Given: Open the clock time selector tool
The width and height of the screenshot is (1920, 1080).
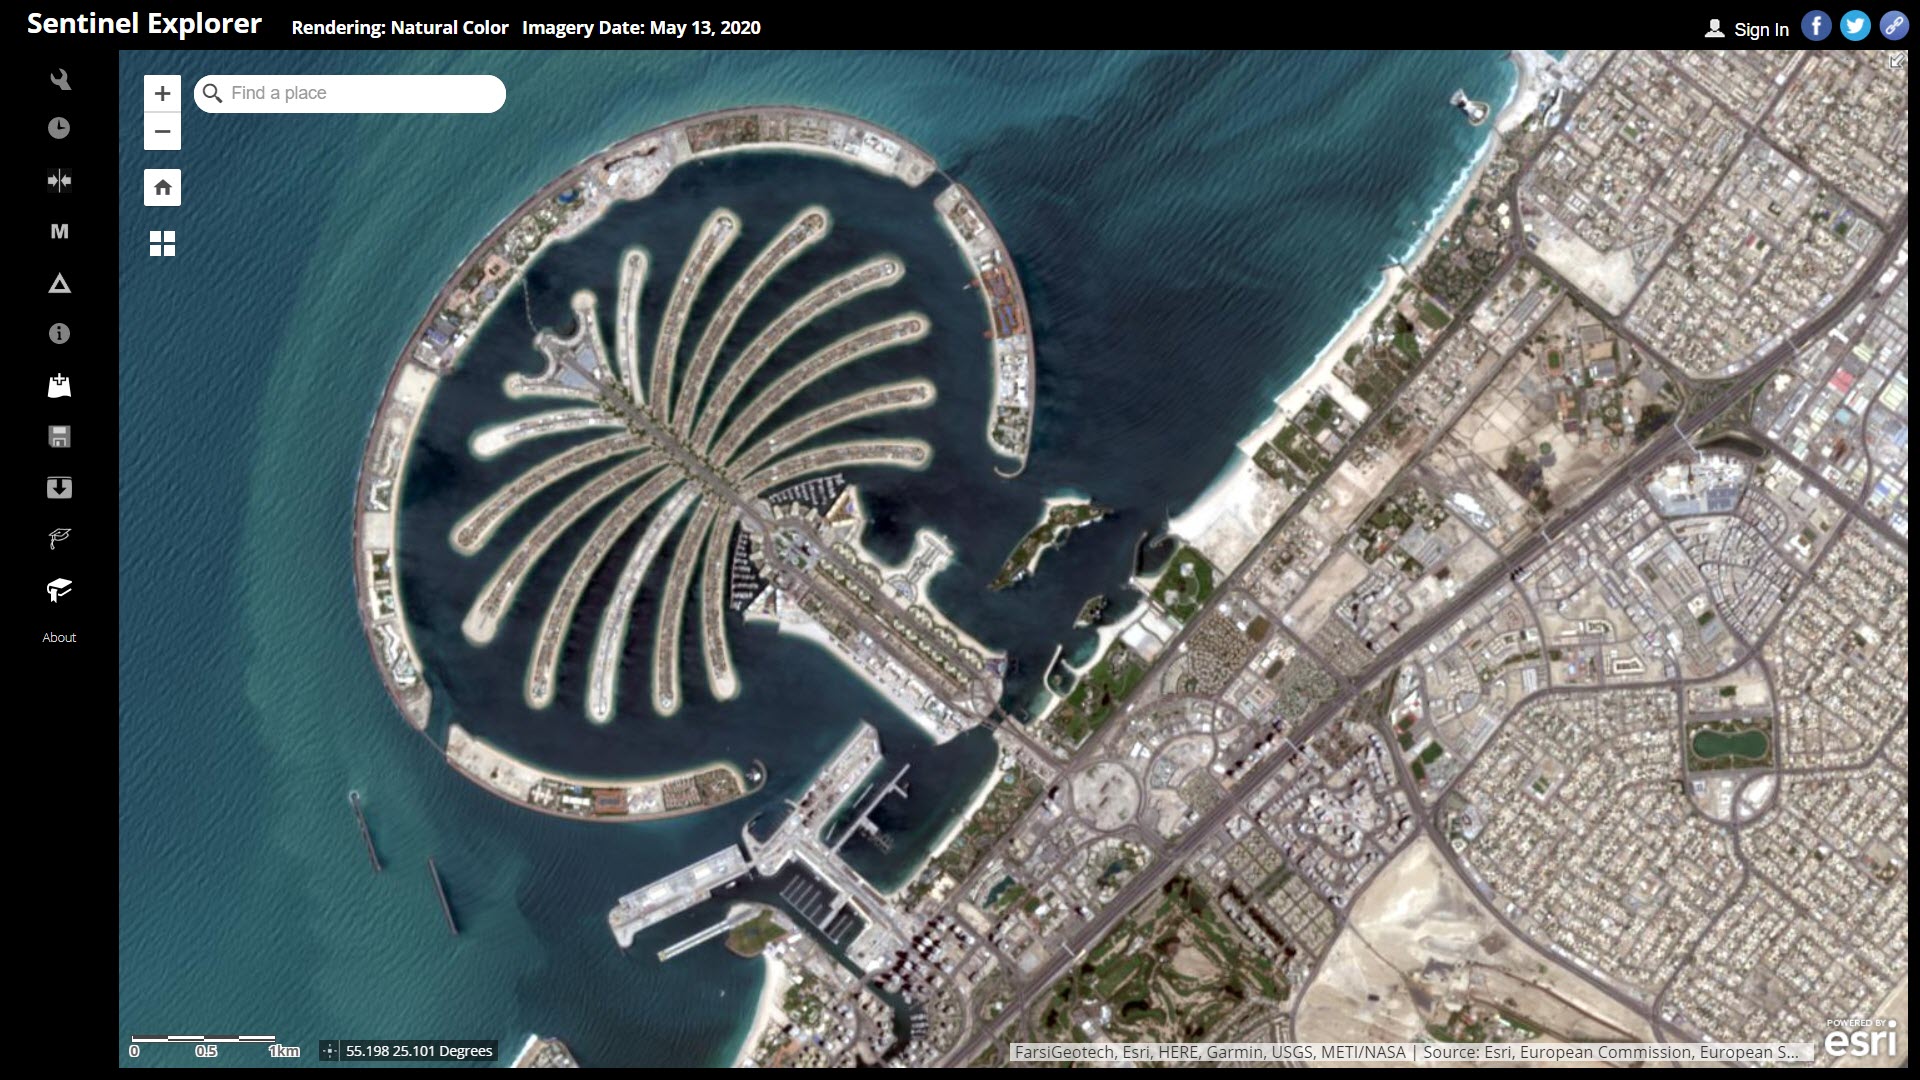Looking at the screenshot, I should click(x=59, y=128).
